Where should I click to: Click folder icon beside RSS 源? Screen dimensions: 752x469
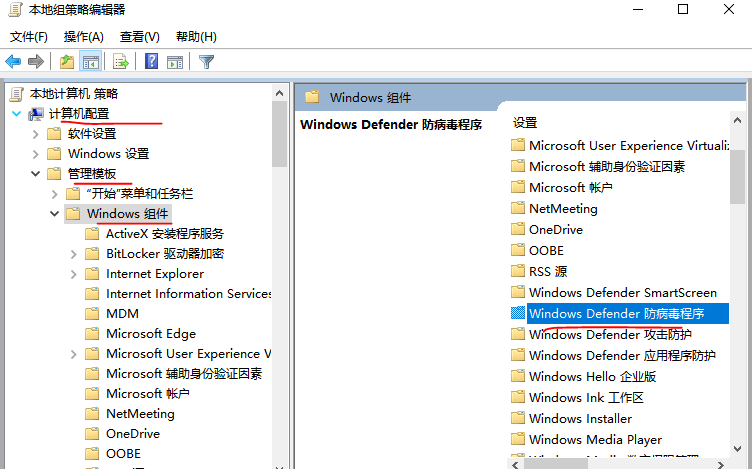[518, 271]
